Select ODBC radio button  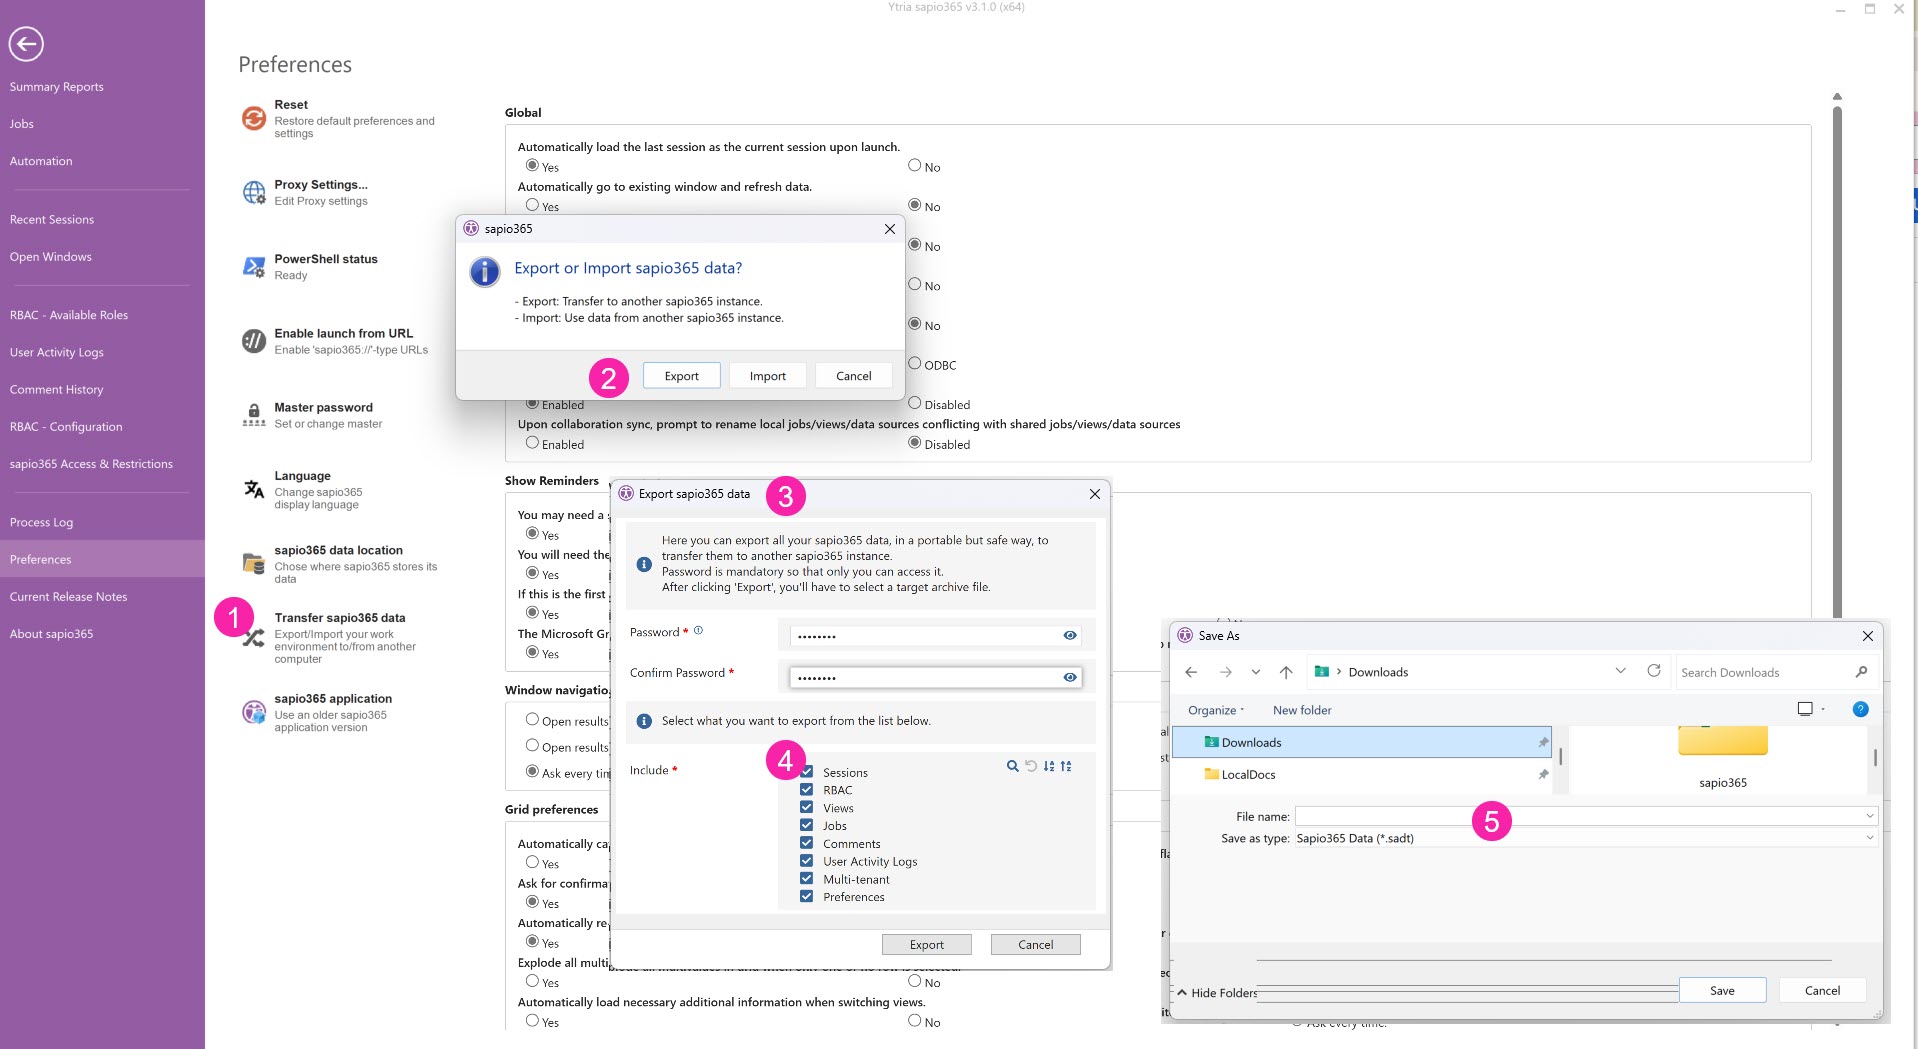tap(914, 364)
